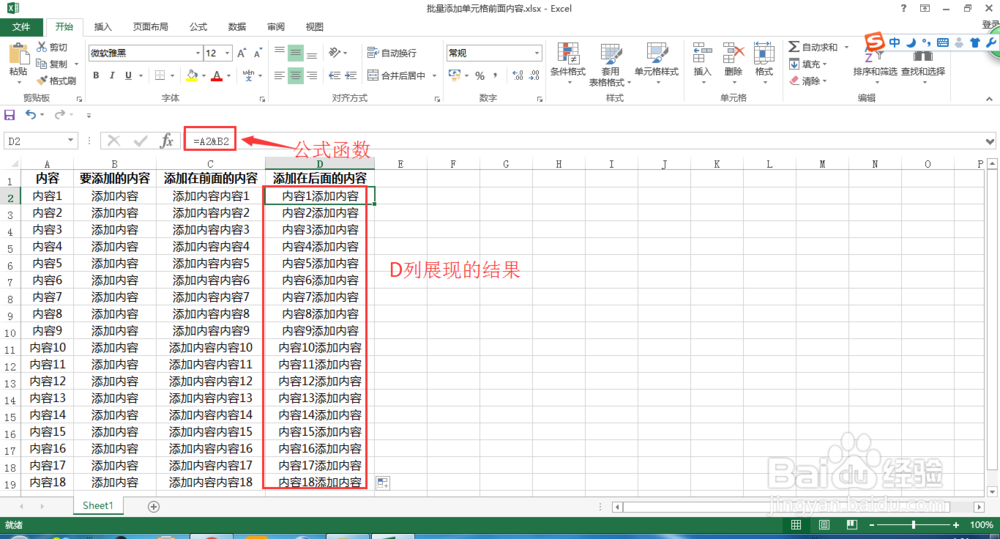Viewport: 1000px width, 539px height.
Task: Click the cell Borders icon
Action: (x=160, y=75)
